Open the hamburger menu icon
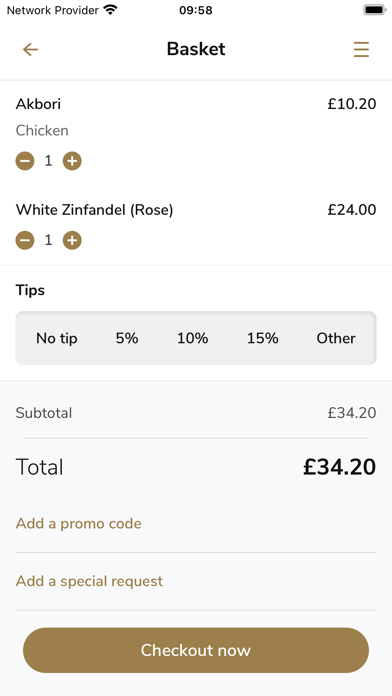 click(361, 49)
